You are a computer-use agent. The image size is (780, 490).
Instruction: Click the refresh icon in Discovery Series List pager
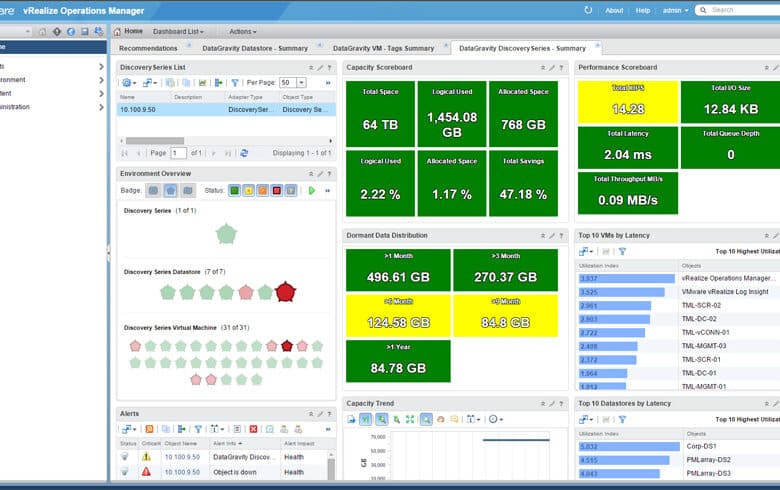pos(244,153)
